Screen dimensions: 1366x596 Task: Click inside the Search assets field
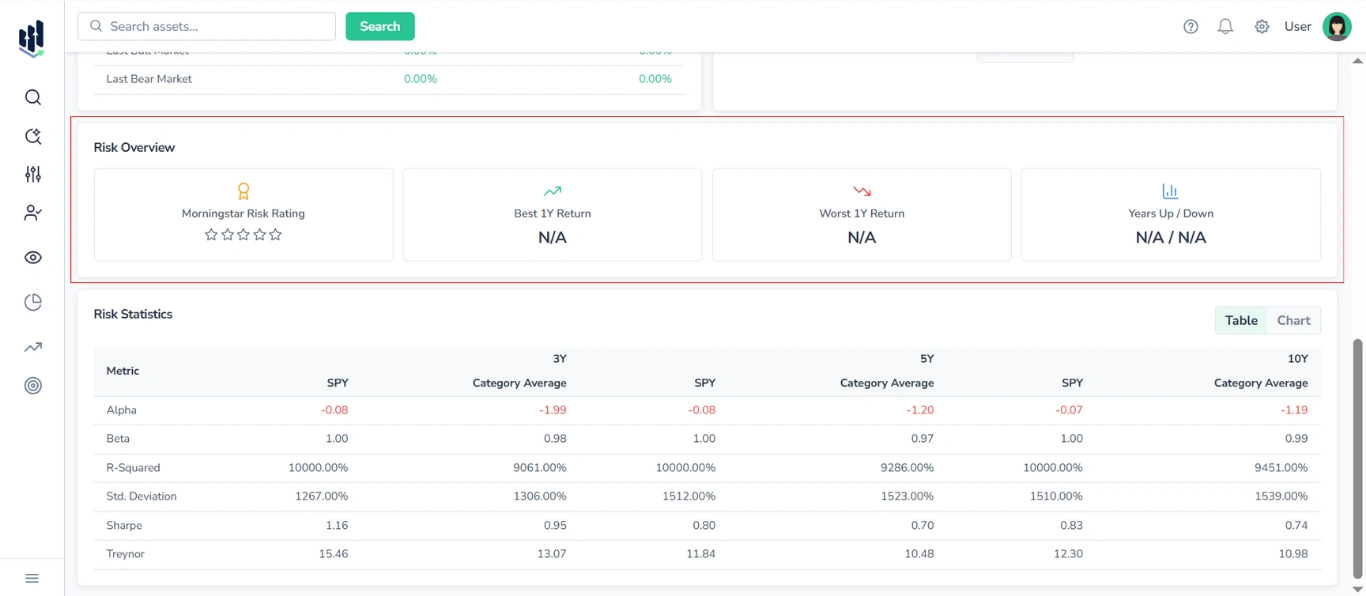(x=205, y=26)
